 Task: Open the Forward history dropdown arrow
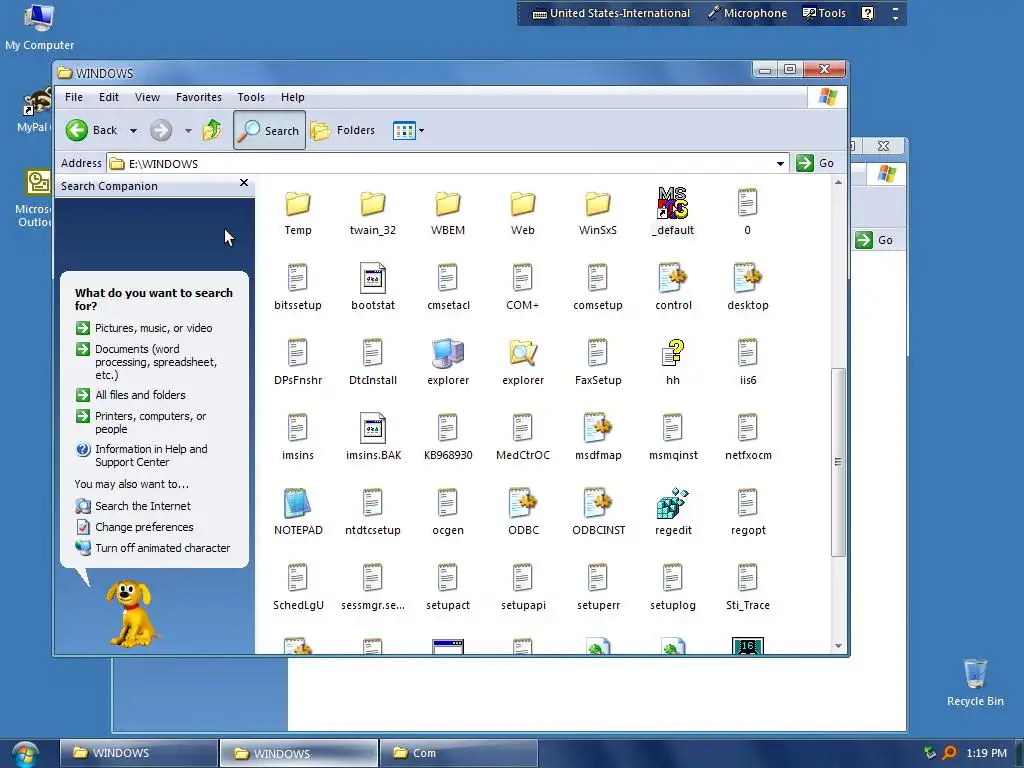188,131
